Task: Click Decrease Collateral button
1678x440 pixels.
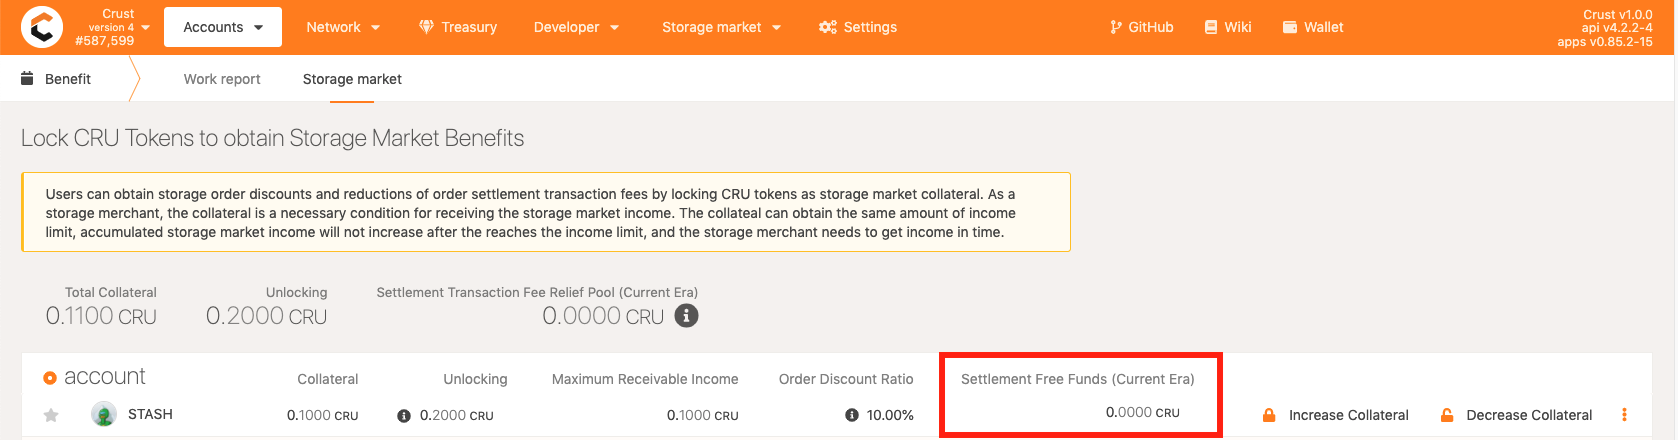Action: 1516,415
